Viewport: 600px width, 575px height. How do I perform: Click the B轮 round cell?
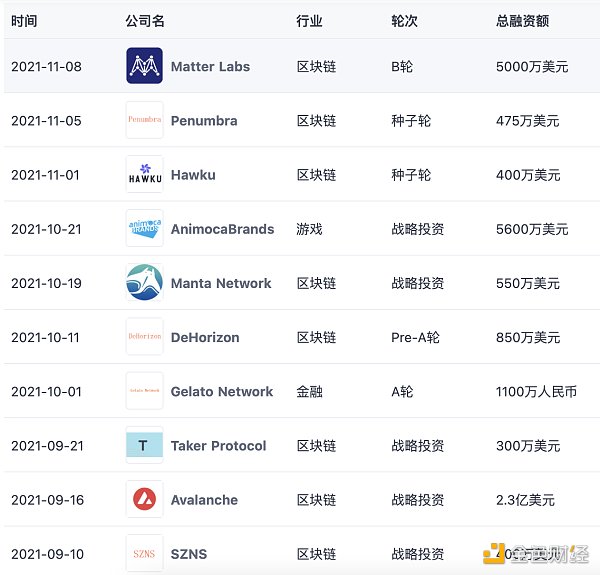pyautogui.click(x=402, y=67)
